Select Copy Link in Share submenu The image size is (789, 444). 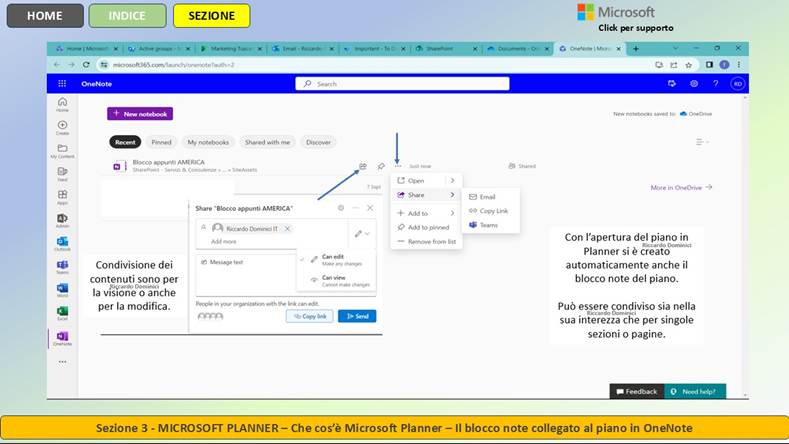pyautogui.click(x=490, y=211)
